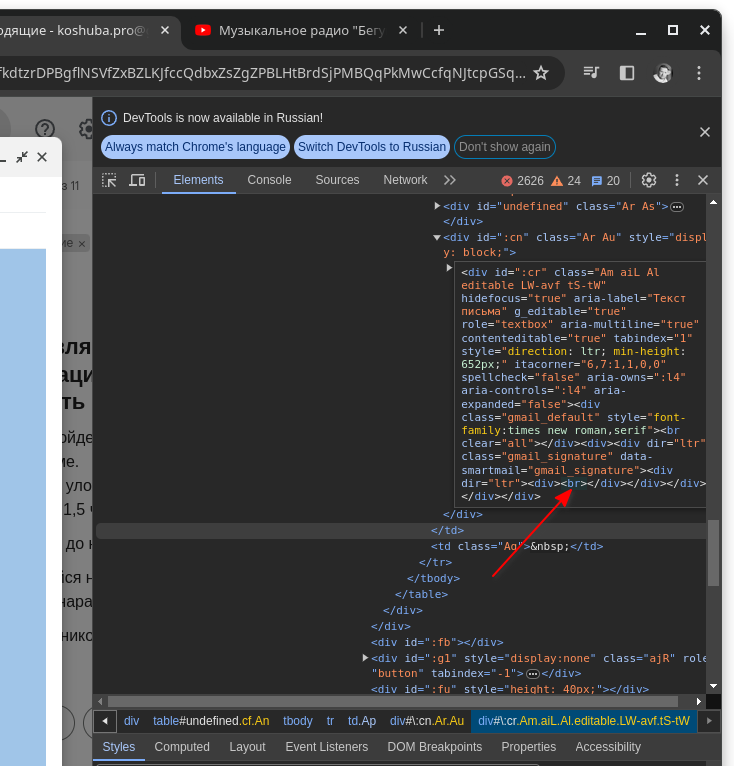Open Chrome side panel icon

click(x=627, y=73)
